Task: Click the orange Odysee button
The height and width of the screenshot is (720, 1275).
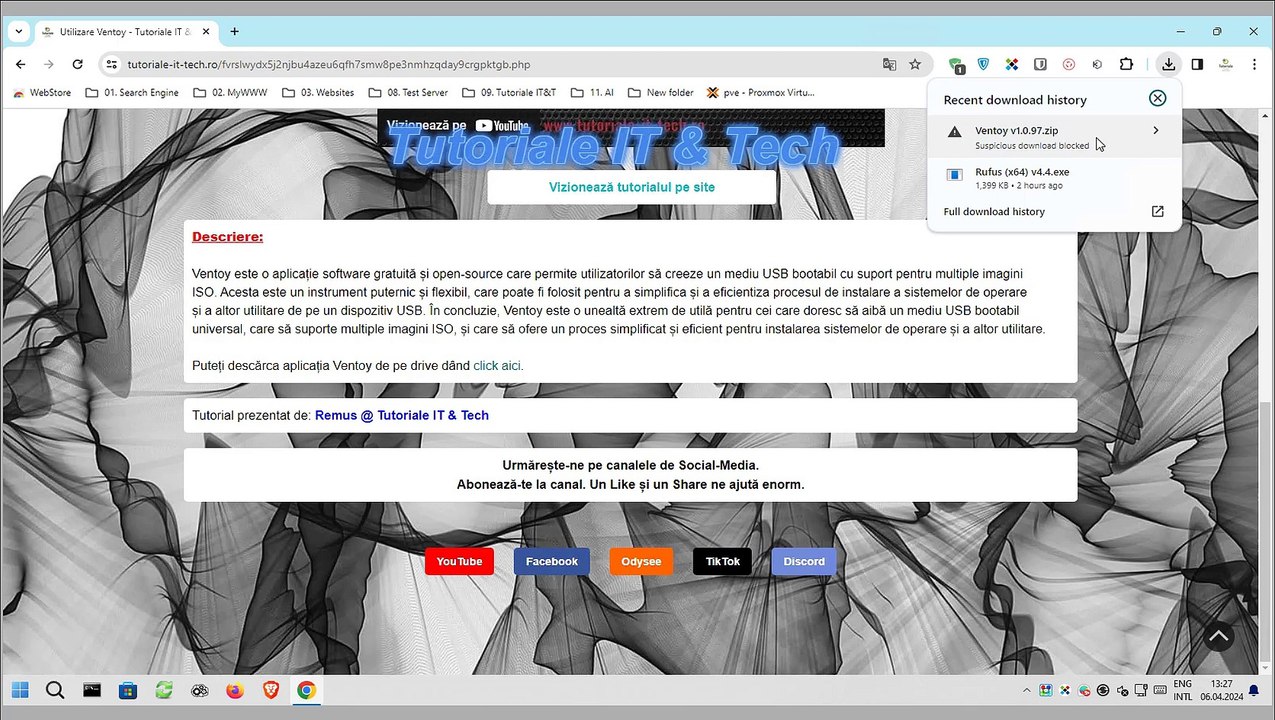Action: [641, 561]
